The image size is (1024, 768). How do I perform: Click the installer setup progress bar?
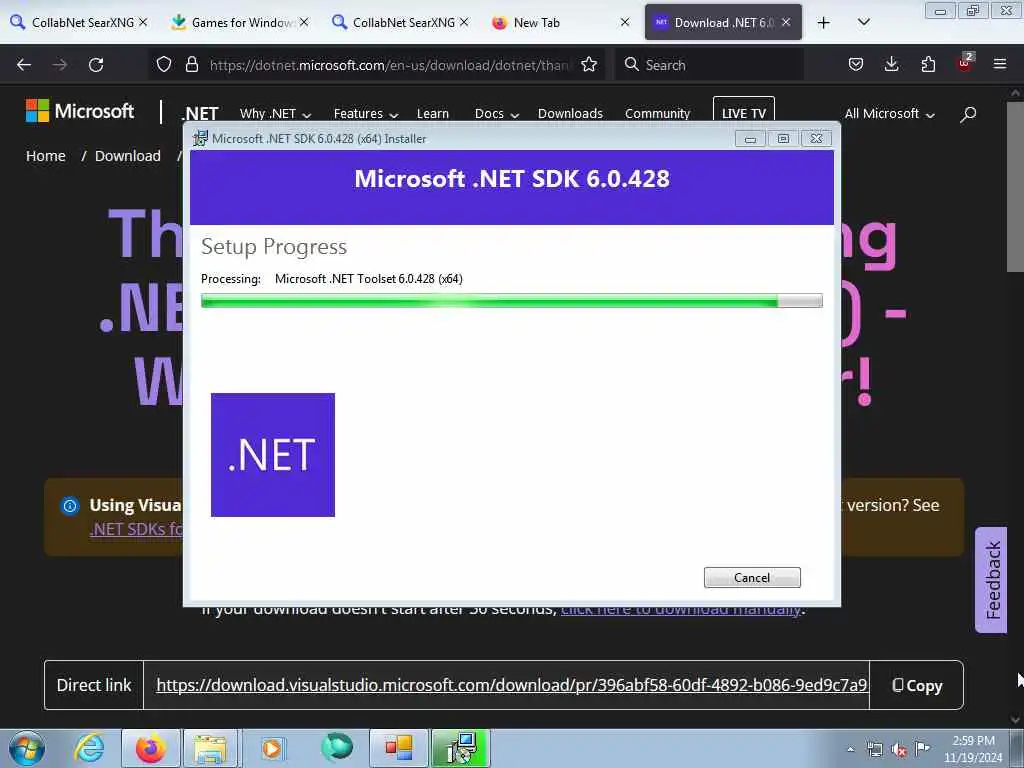pos(511,300)
